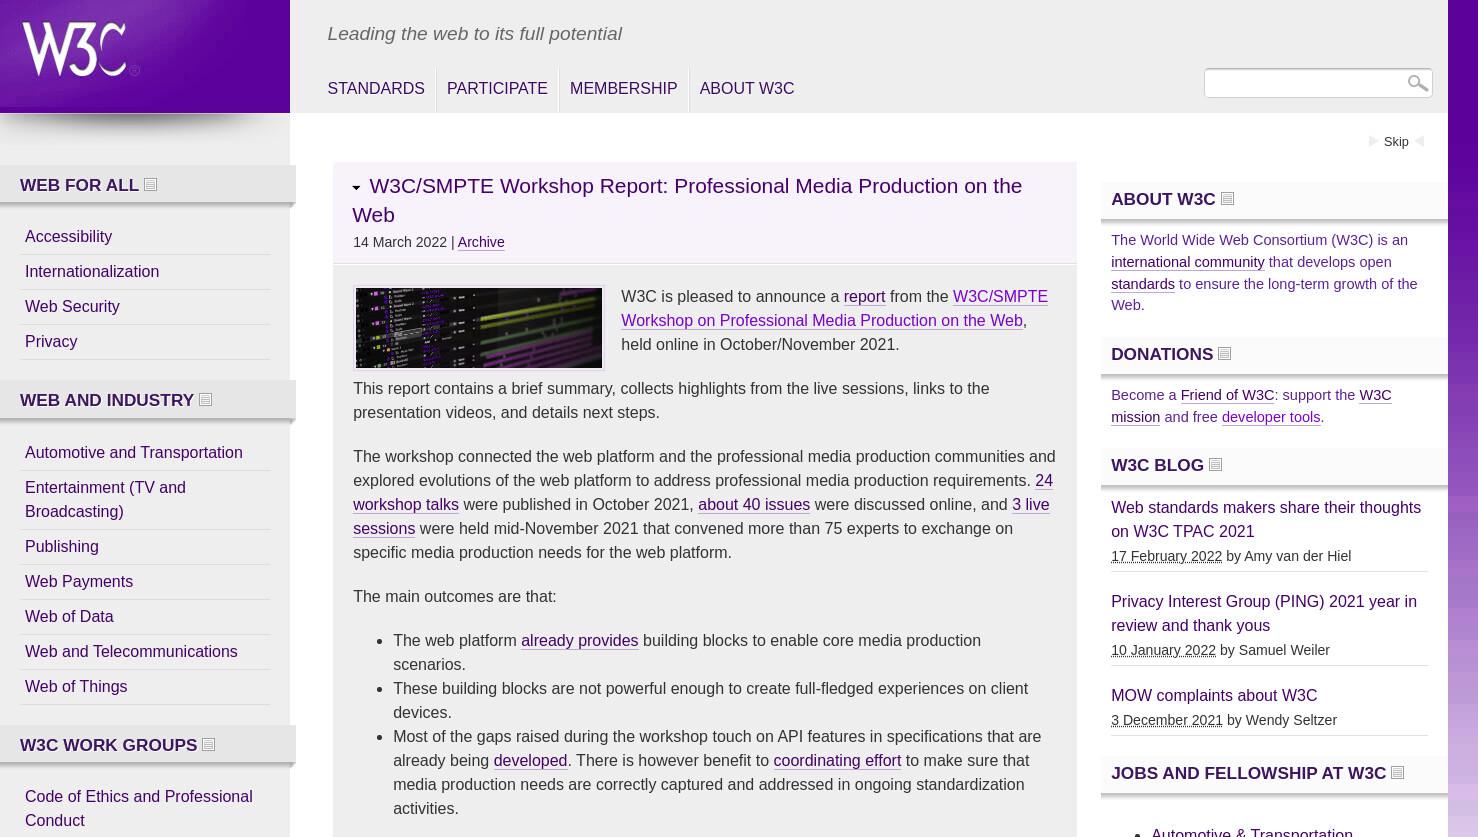The width and height of the screenshot is (1478, 837).
Task: Open Web and Telecommunications link
Action: 131,652
